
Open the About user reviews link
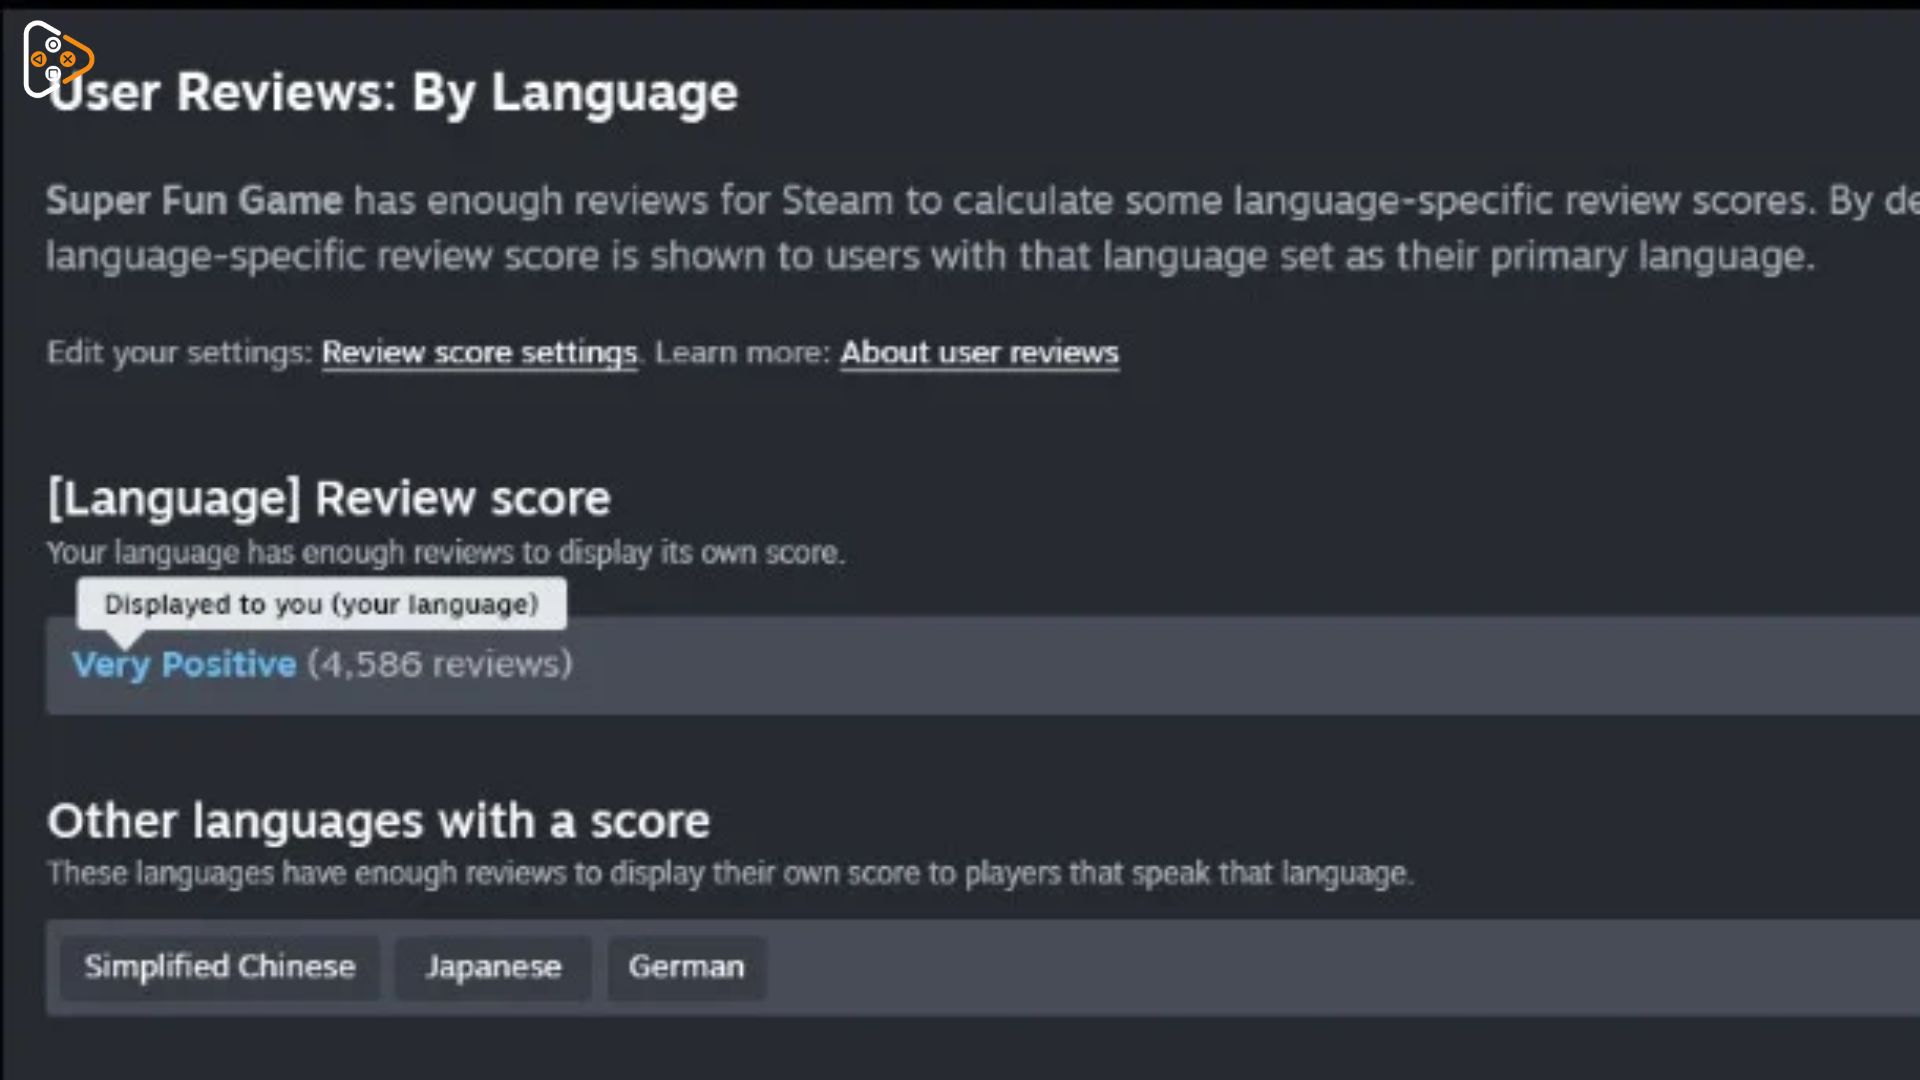click(979, 353)
